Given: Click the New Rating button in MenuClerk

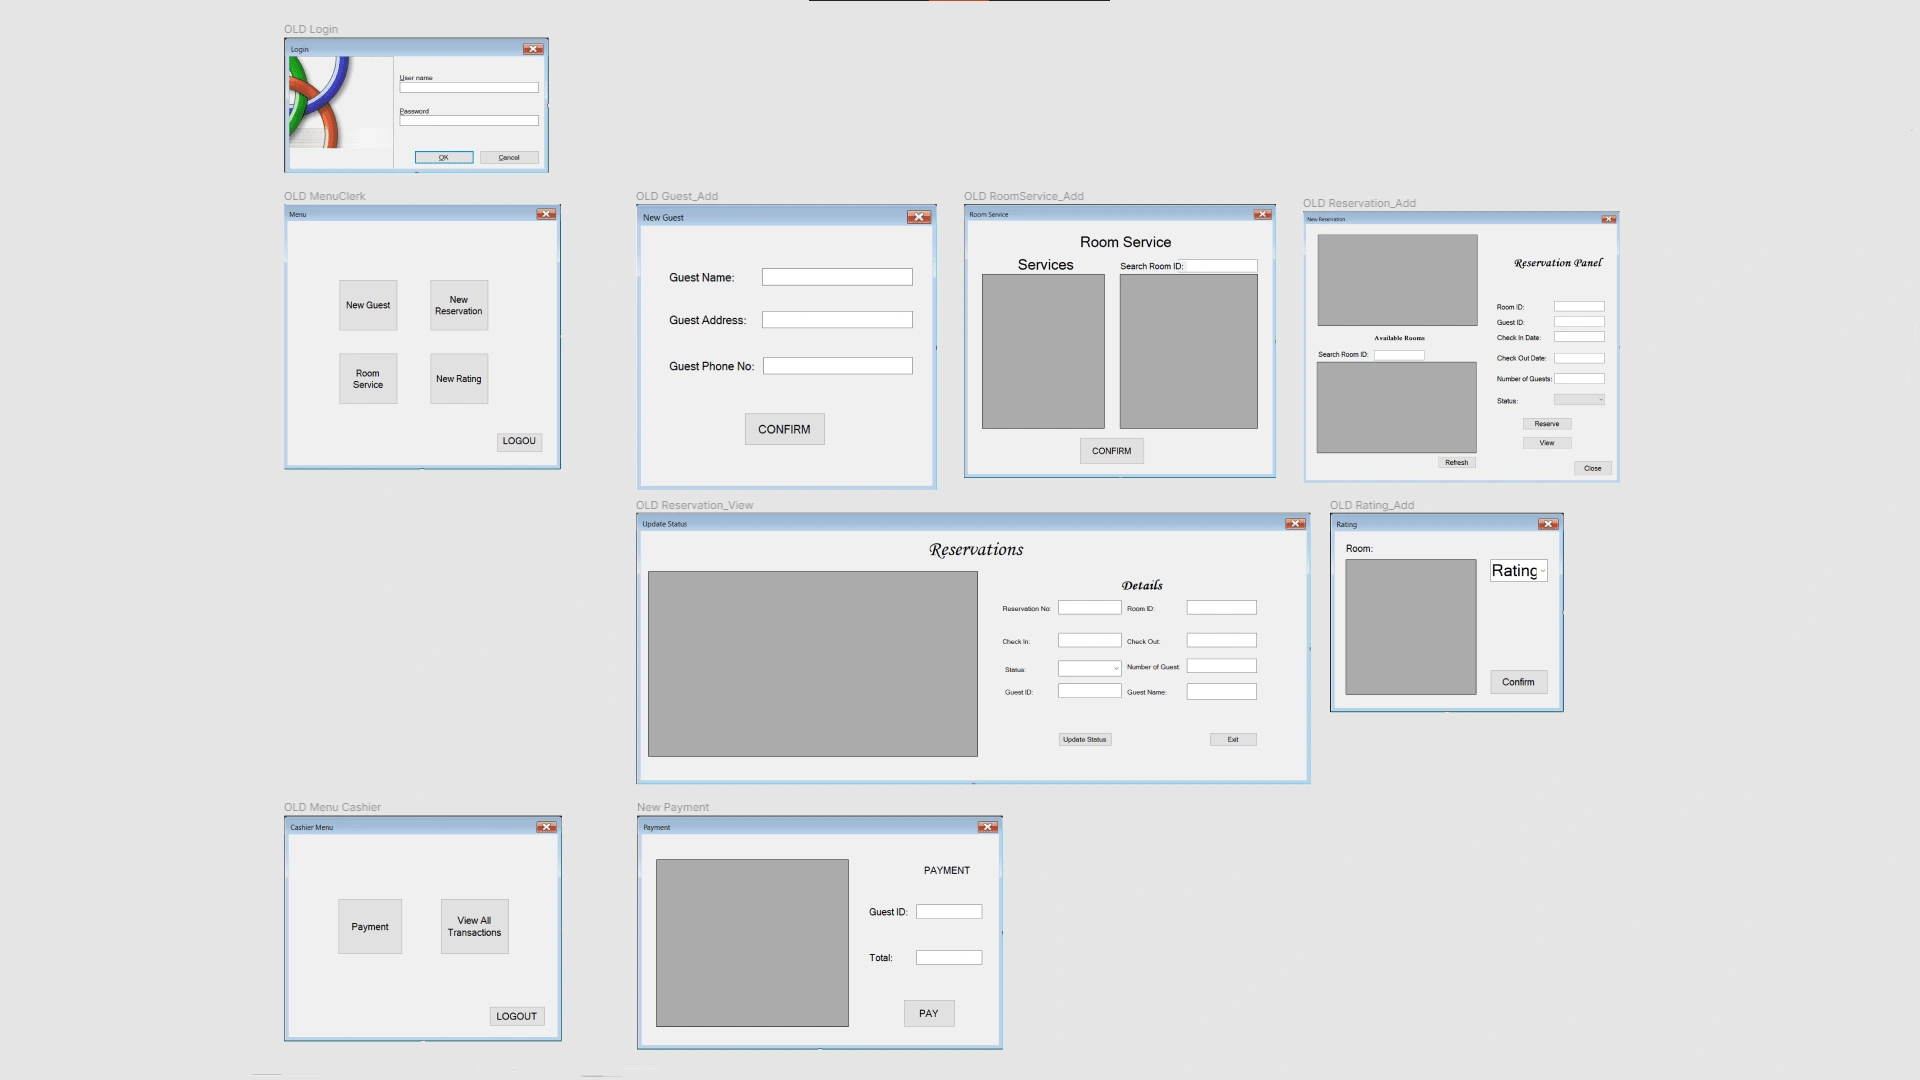Looking at the screenshot, I should pos(459,378).
